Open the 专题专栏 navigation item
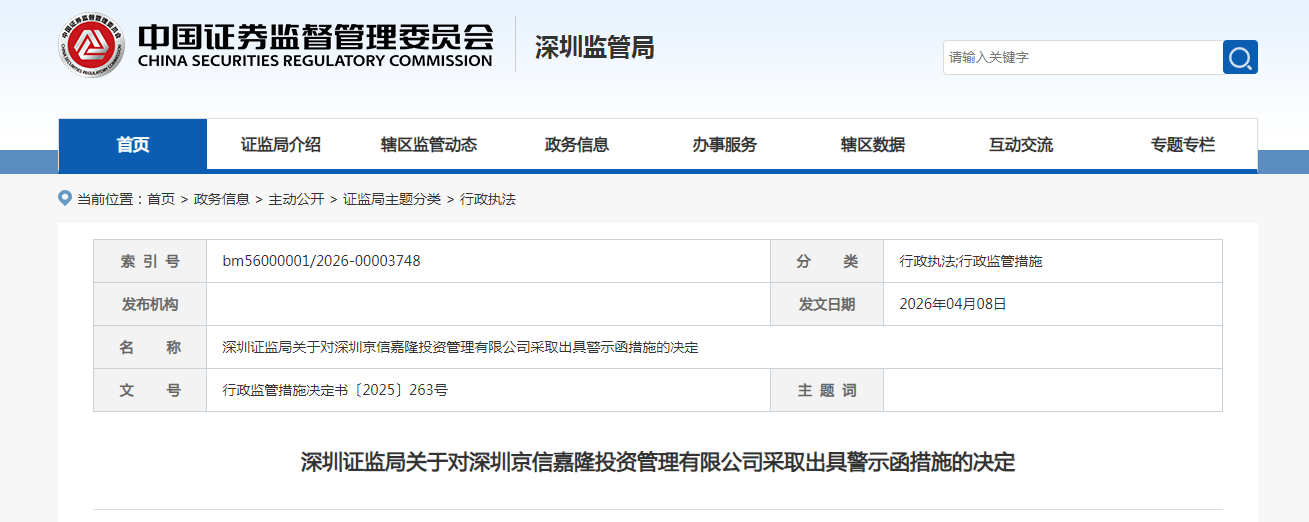The image size is (1309, 522). pyautogui.click(x=1183, y=145)
